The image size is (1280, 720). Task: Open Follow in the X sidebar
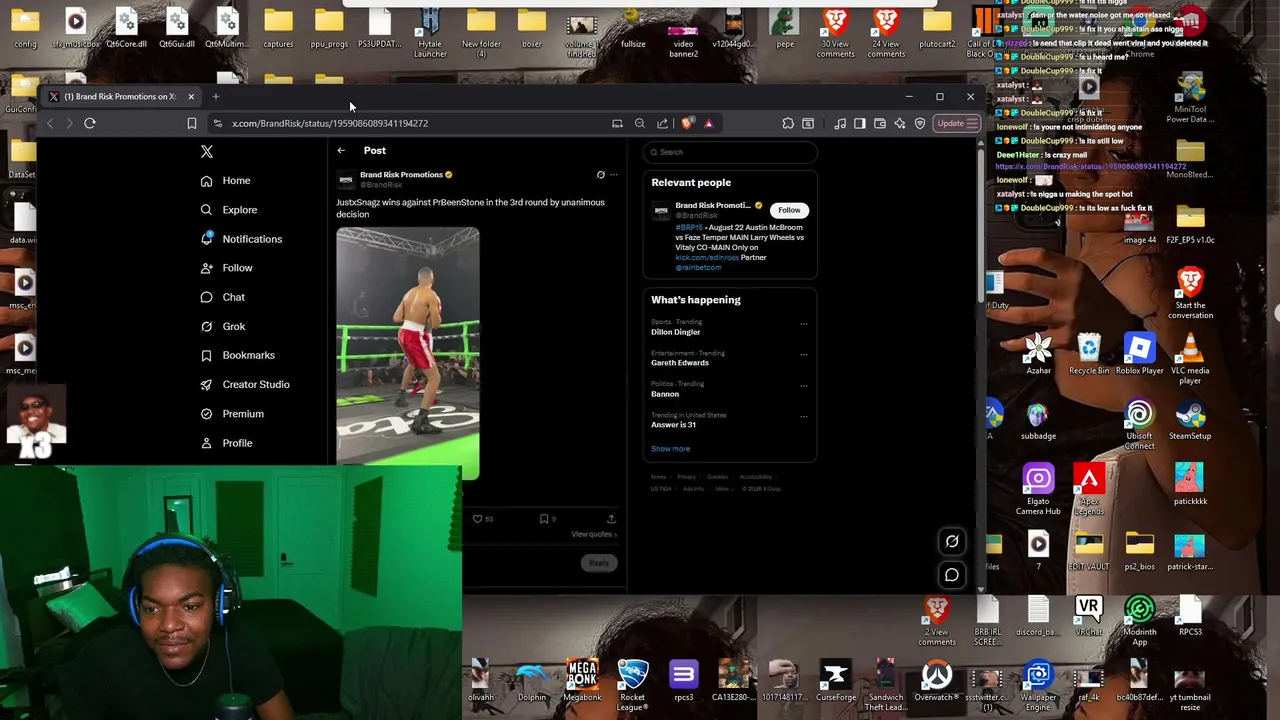[x=226, y=268]
